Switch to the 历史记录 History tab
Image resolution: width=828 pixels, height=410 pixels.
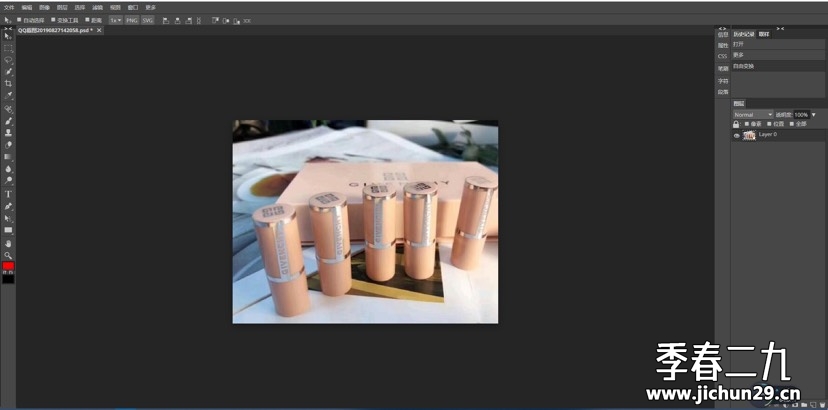point(744,34)
